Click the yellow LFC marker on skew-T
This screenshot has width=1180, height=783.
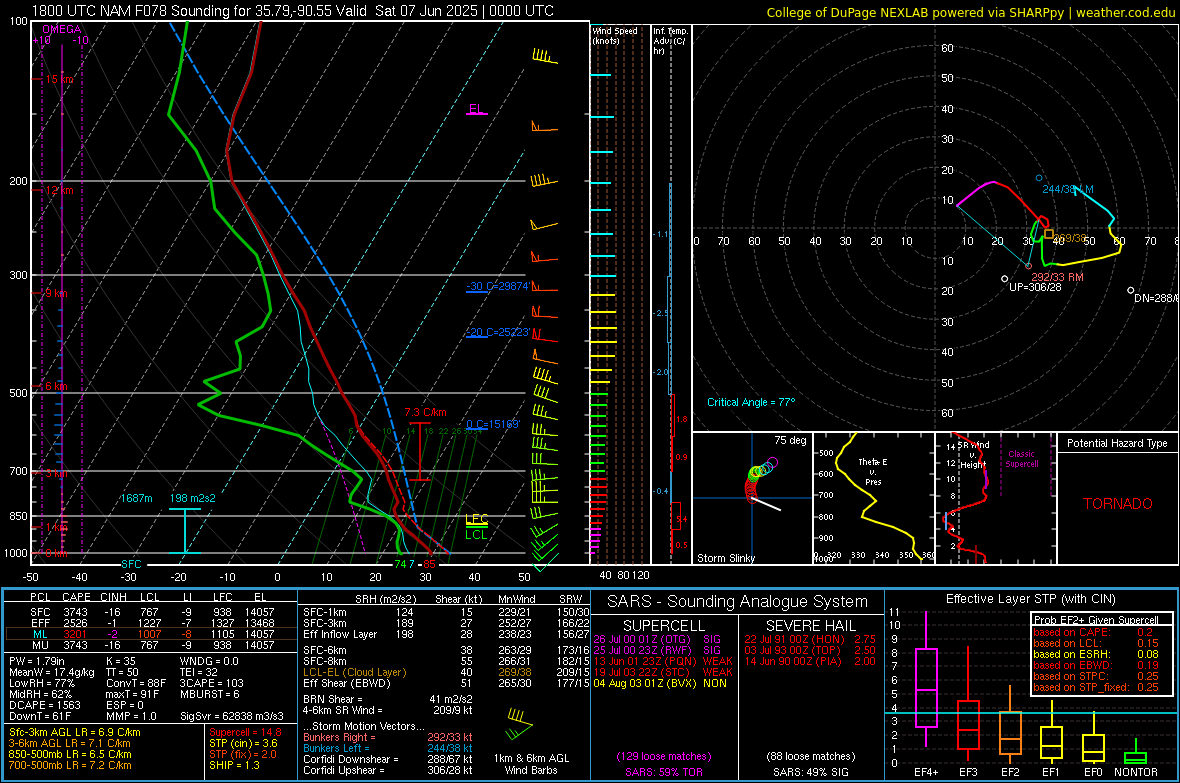(476, 519)
